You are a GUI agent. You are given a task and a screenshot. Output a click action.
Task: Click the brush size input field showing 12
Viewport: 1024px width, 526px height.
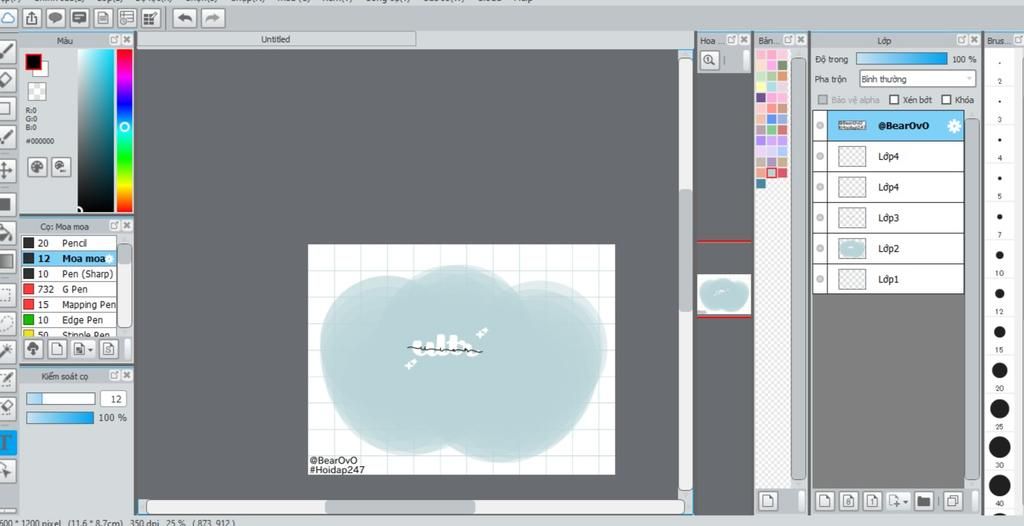point(114,399)
